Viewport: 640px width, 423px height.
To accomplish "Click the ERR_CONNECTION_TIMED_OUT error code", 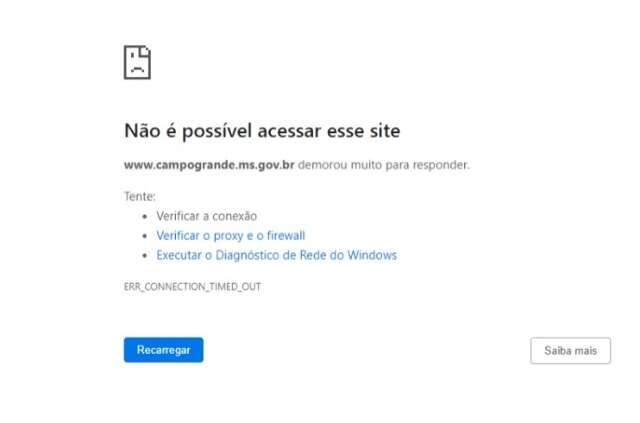I will coord(192,287).
